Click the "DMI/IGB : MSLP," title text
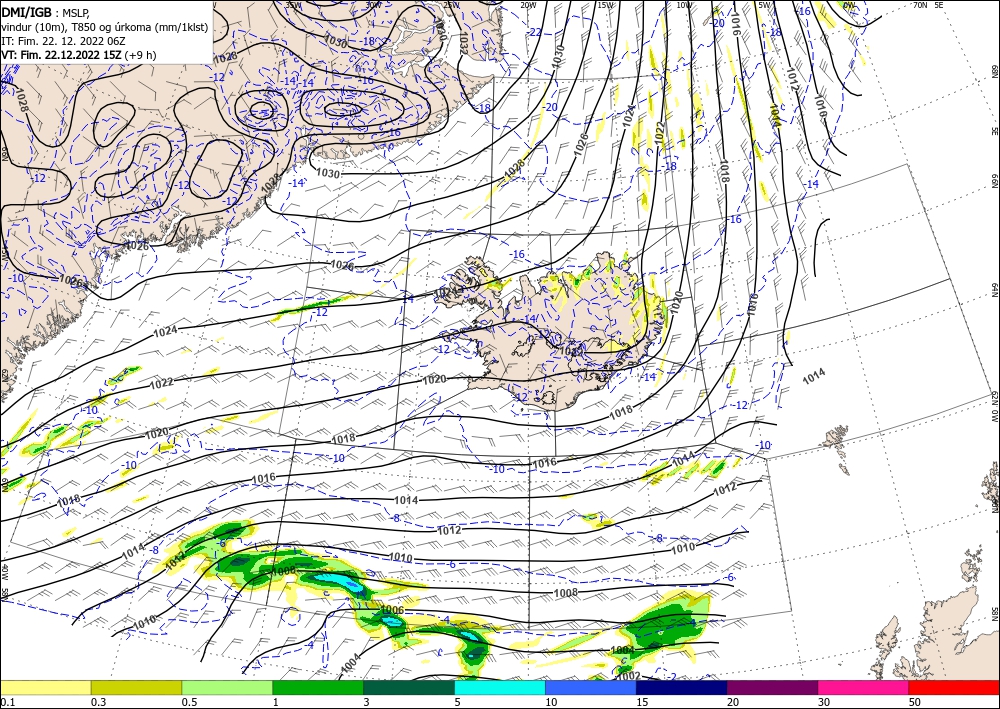 tap(46, 11)
